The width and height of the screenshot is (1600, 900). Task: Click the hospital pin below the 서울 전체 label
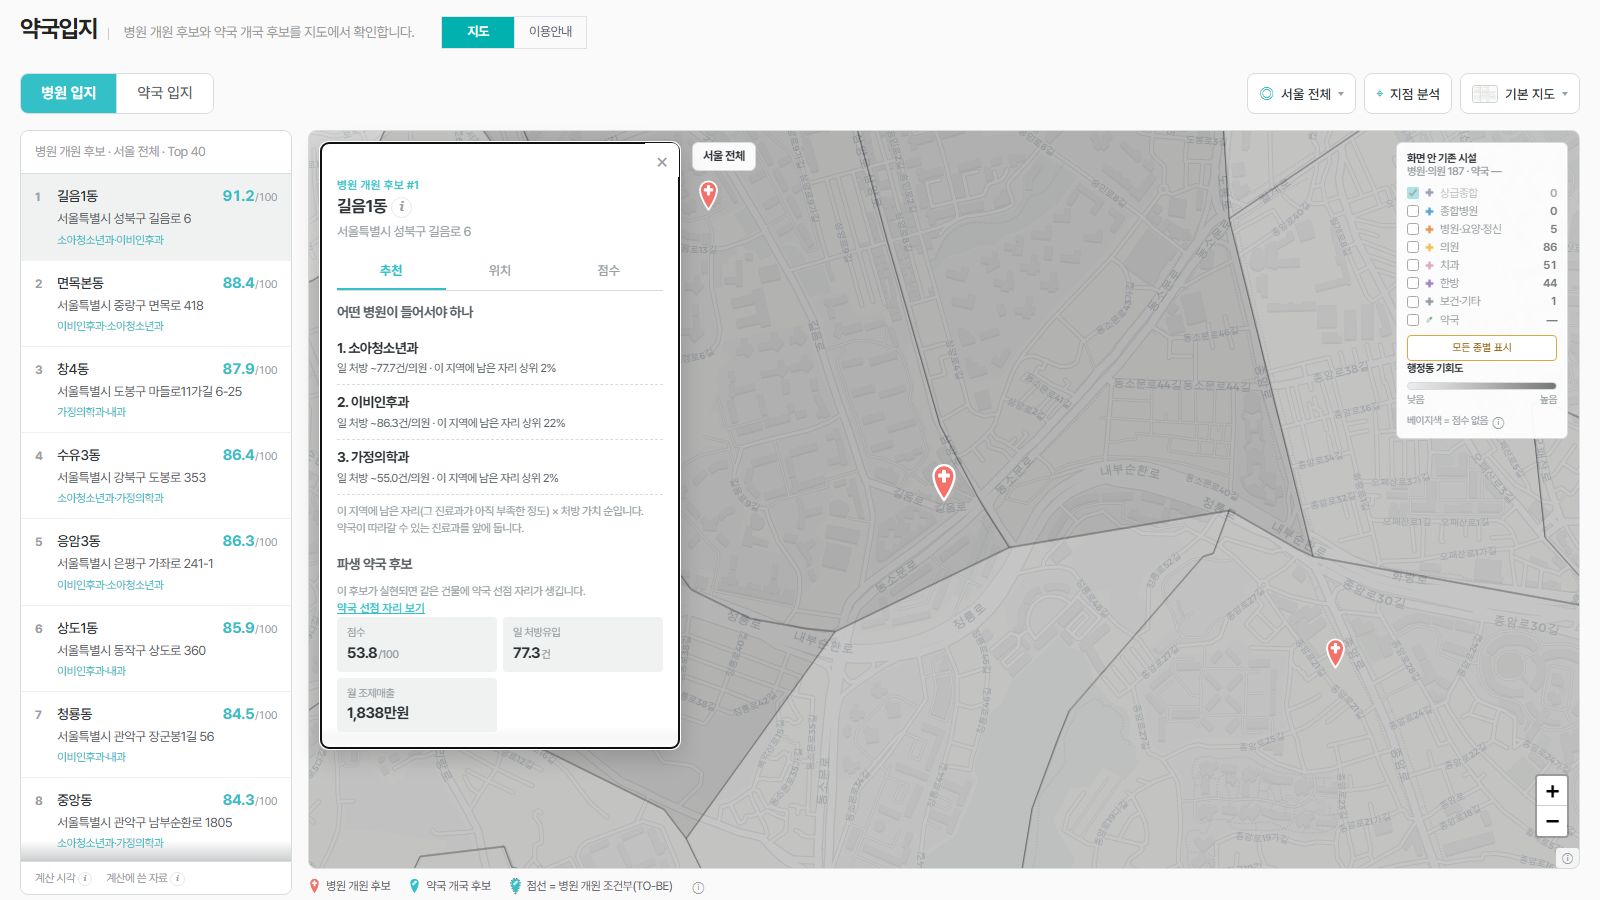point(708,194)
